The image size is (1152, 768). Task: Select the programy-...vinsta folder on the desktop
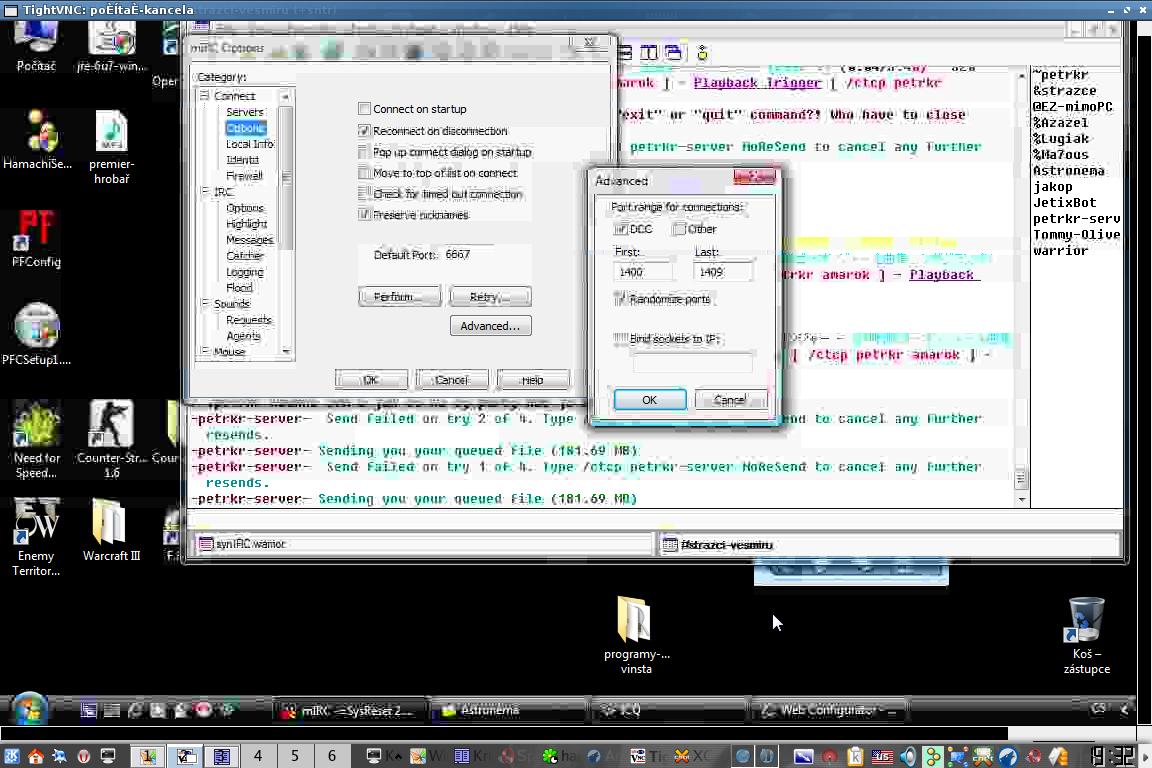point(636,635)
